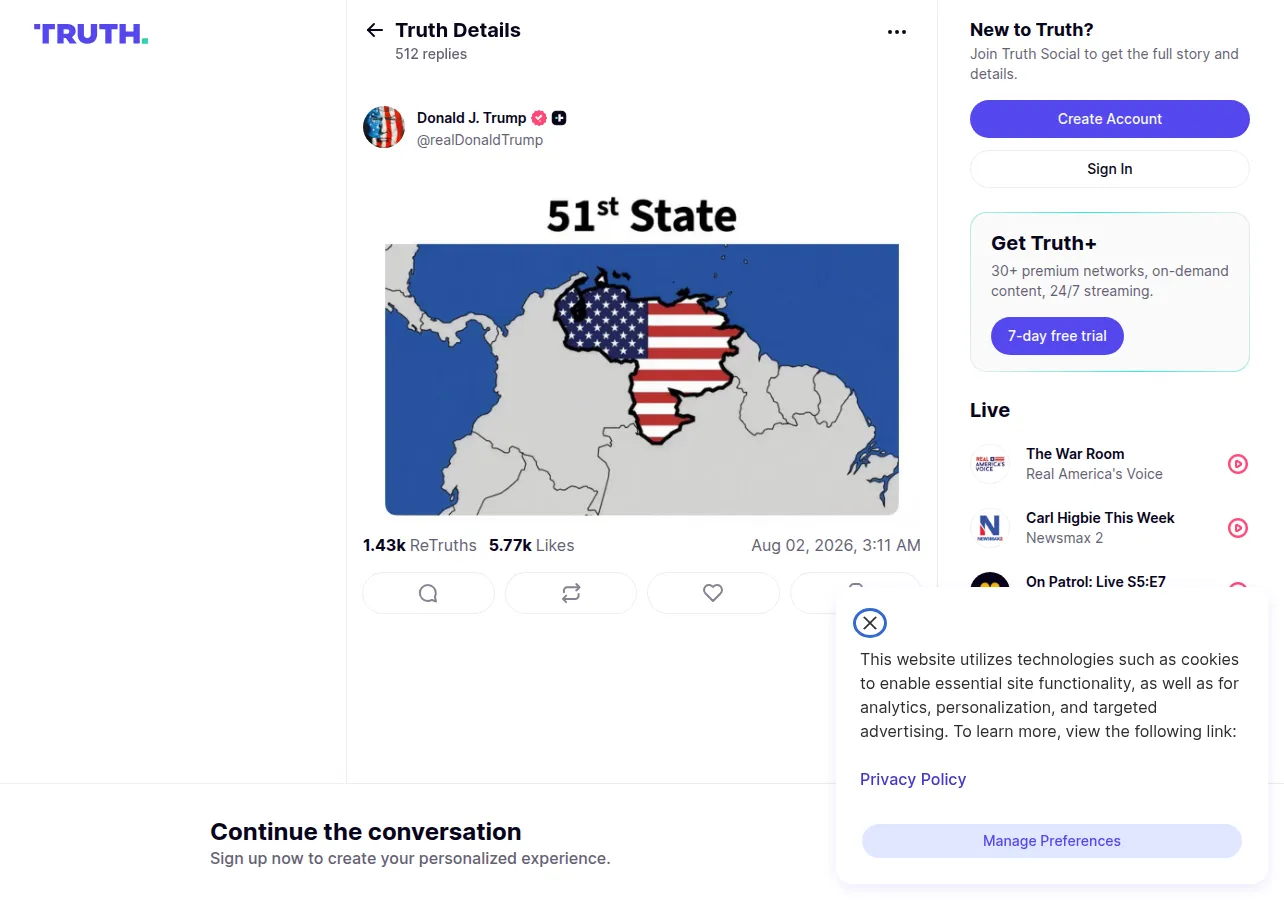This screenshot has height=900, width=1284.
Task: Play The War Room live stream
Action: coord(1238,464)
